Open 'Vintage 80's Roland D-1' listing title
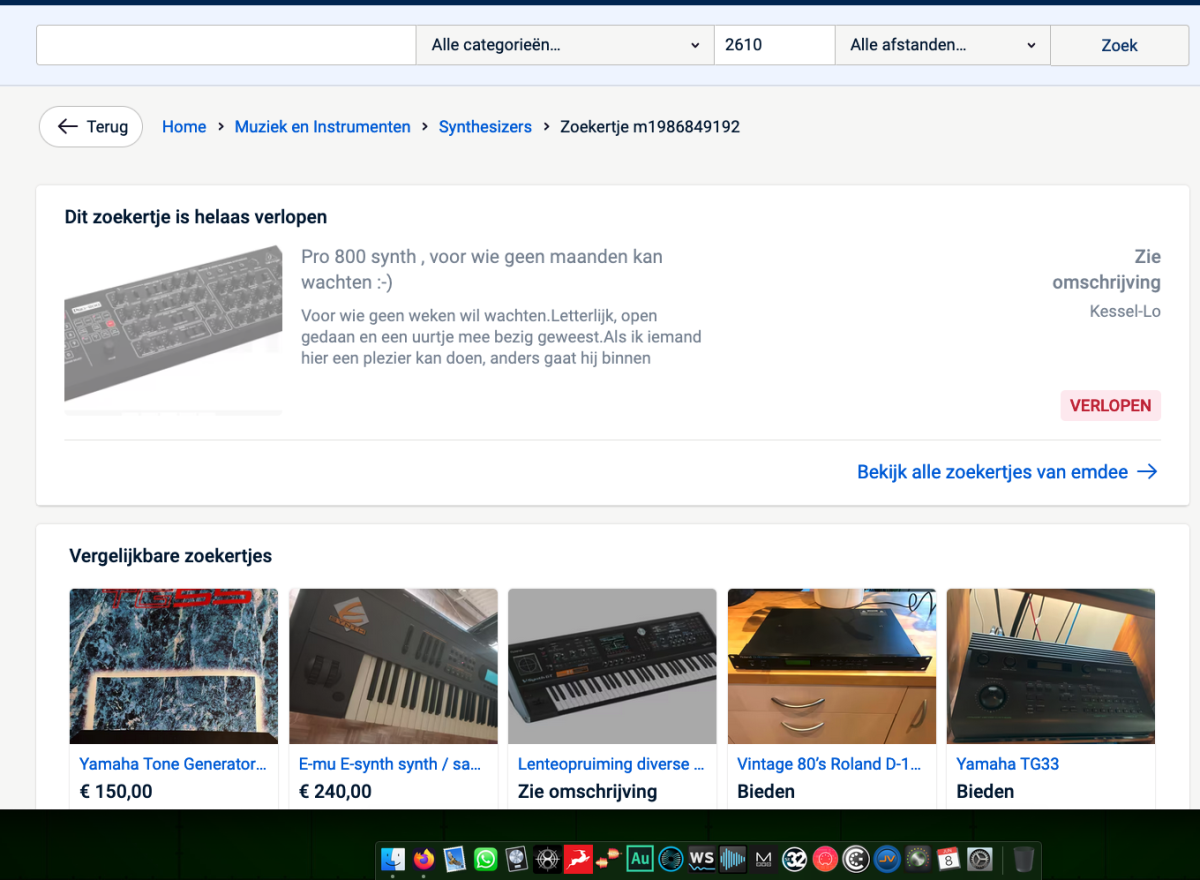1200x880 pixels. tap(829, 764)
